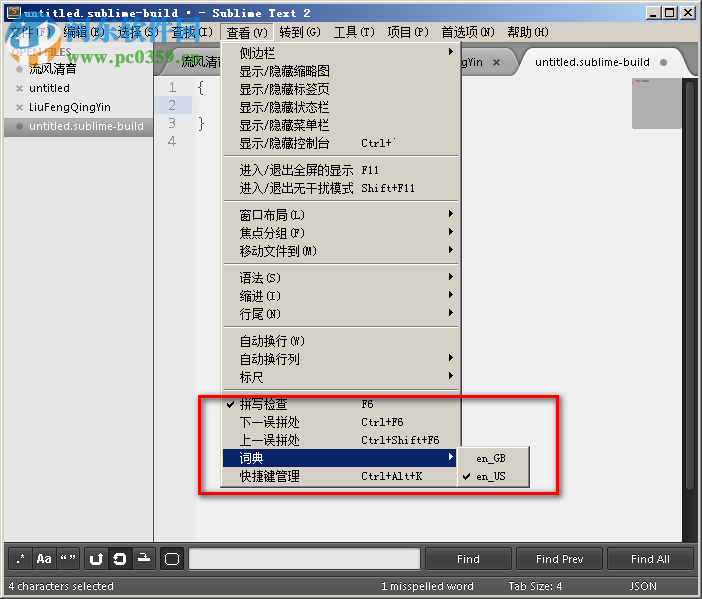This screenshot has width=702, height=599.
Task: Click JSON syntax in status bar
Action: (643, 586)
